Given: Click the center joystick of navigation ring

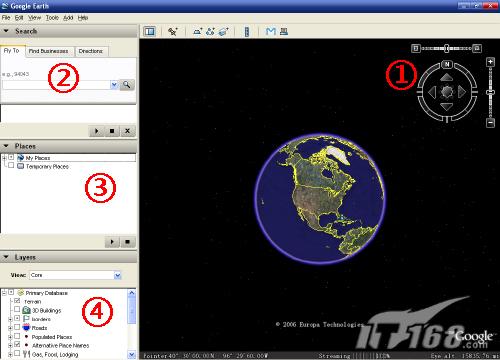Looking at the screenshot, I should (447, 92).
